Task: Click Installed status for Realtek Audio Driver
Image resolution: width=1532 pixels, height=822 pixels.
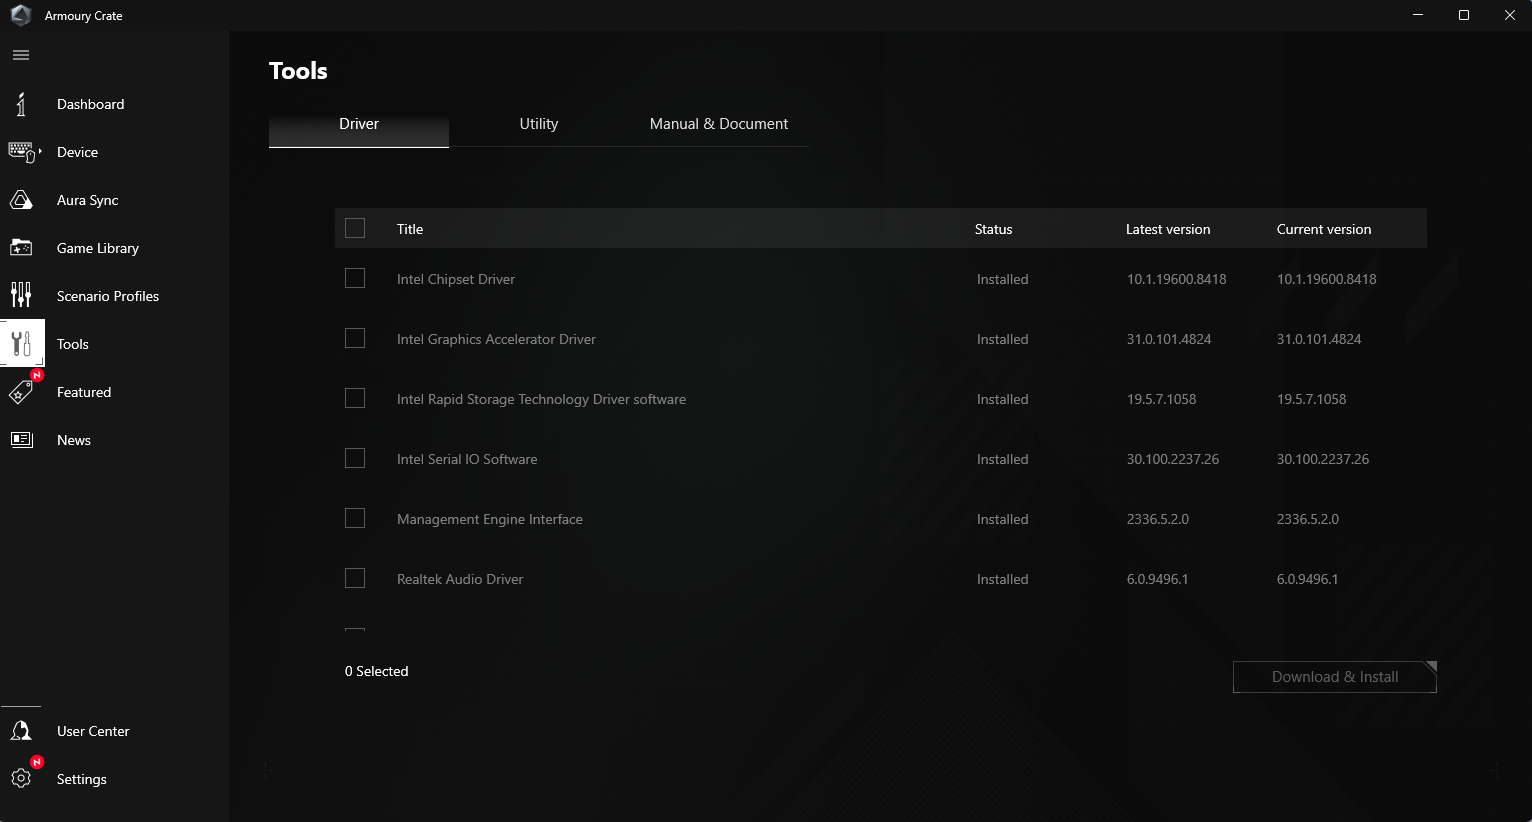Action: (x=1002, y=579)
